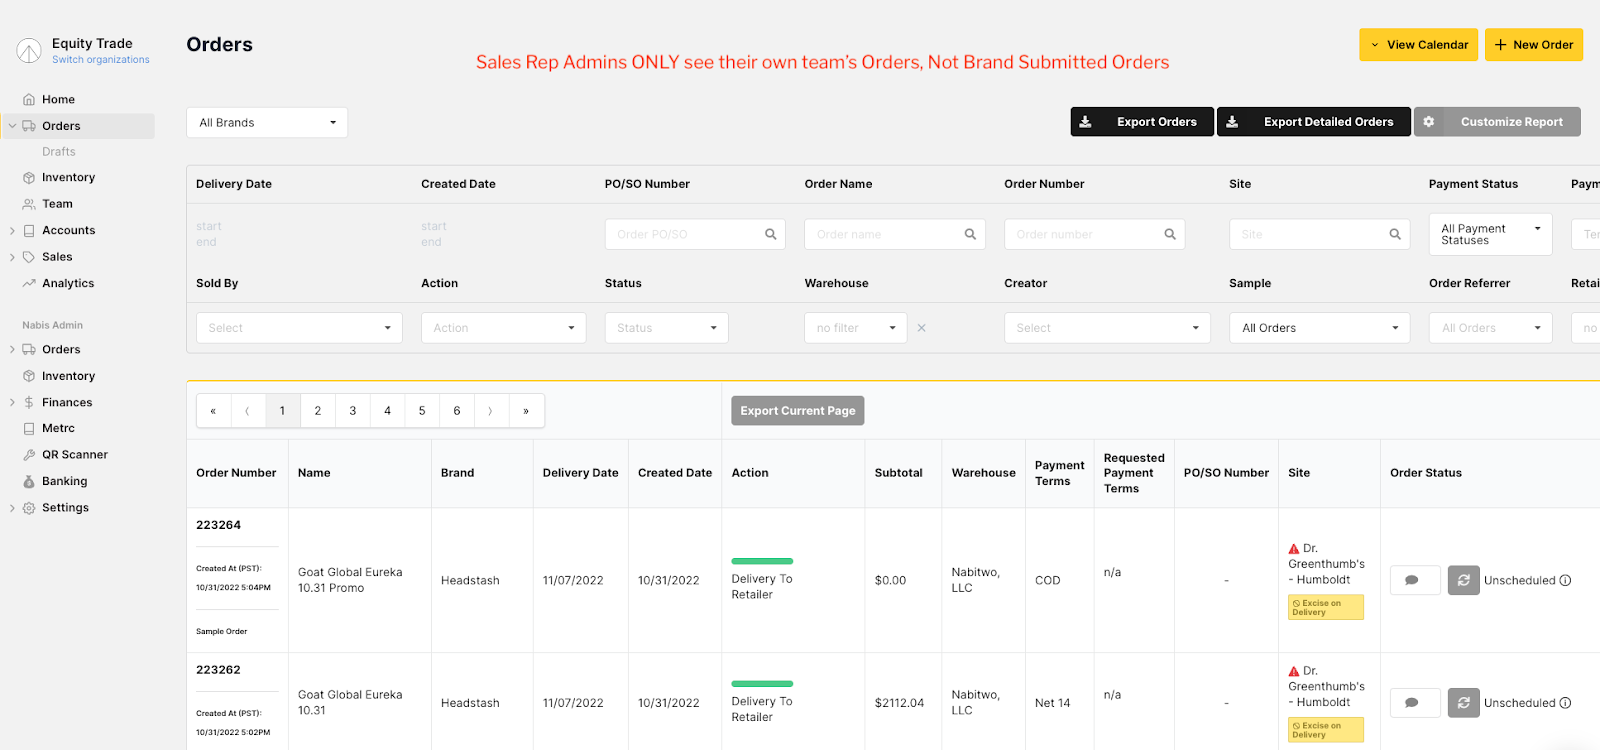Click the refresh icon for order 223262
The height and width of the screenshot is (750, 1600).
pyautogui.click(x=1463, y=703)
